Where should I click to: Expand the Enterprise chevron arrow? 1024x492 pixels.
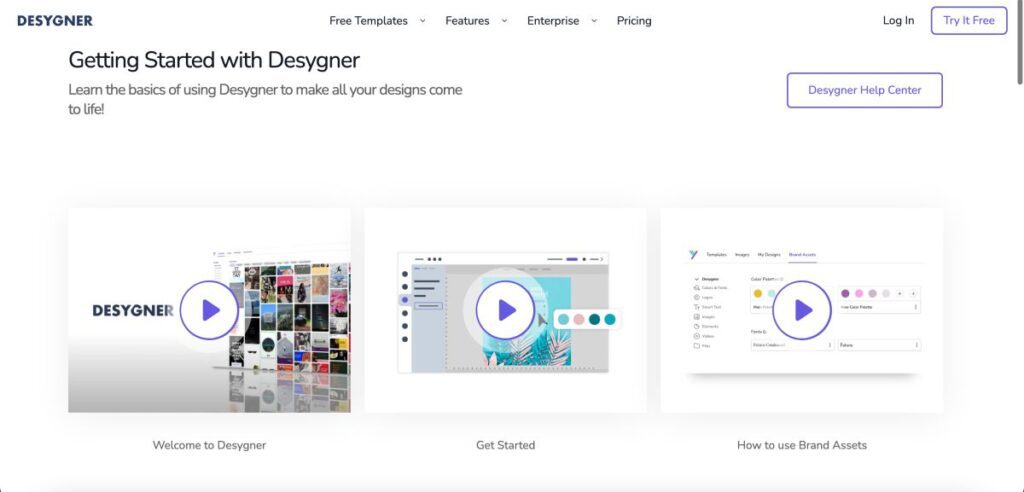(x=594, y=21)
